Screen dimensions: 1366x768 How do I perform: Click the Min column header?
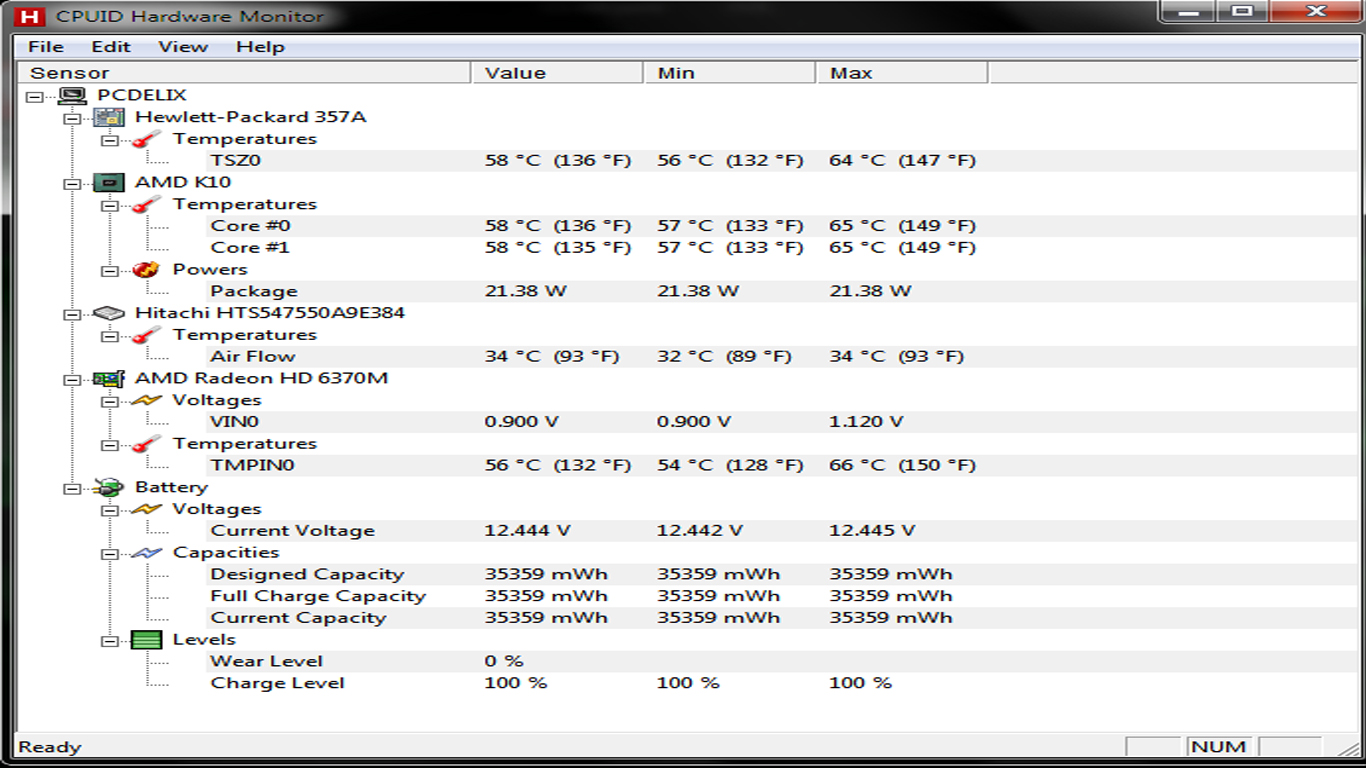pos(729,73)
